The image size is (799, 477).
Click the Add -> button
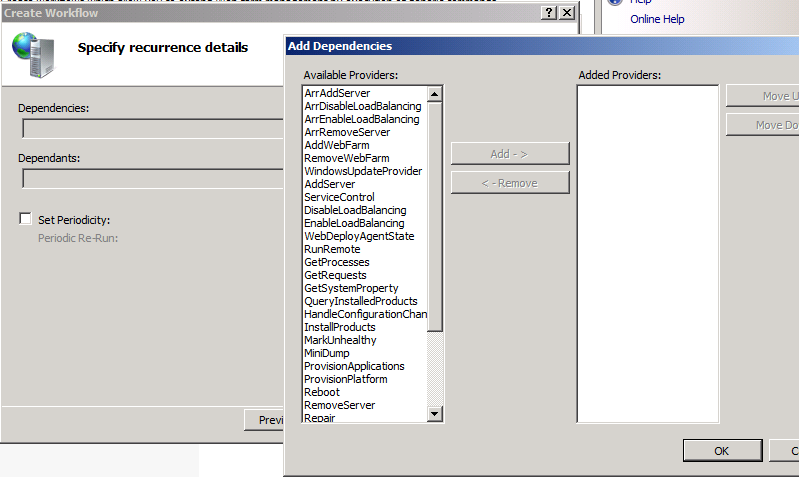(x=510, y=154)
